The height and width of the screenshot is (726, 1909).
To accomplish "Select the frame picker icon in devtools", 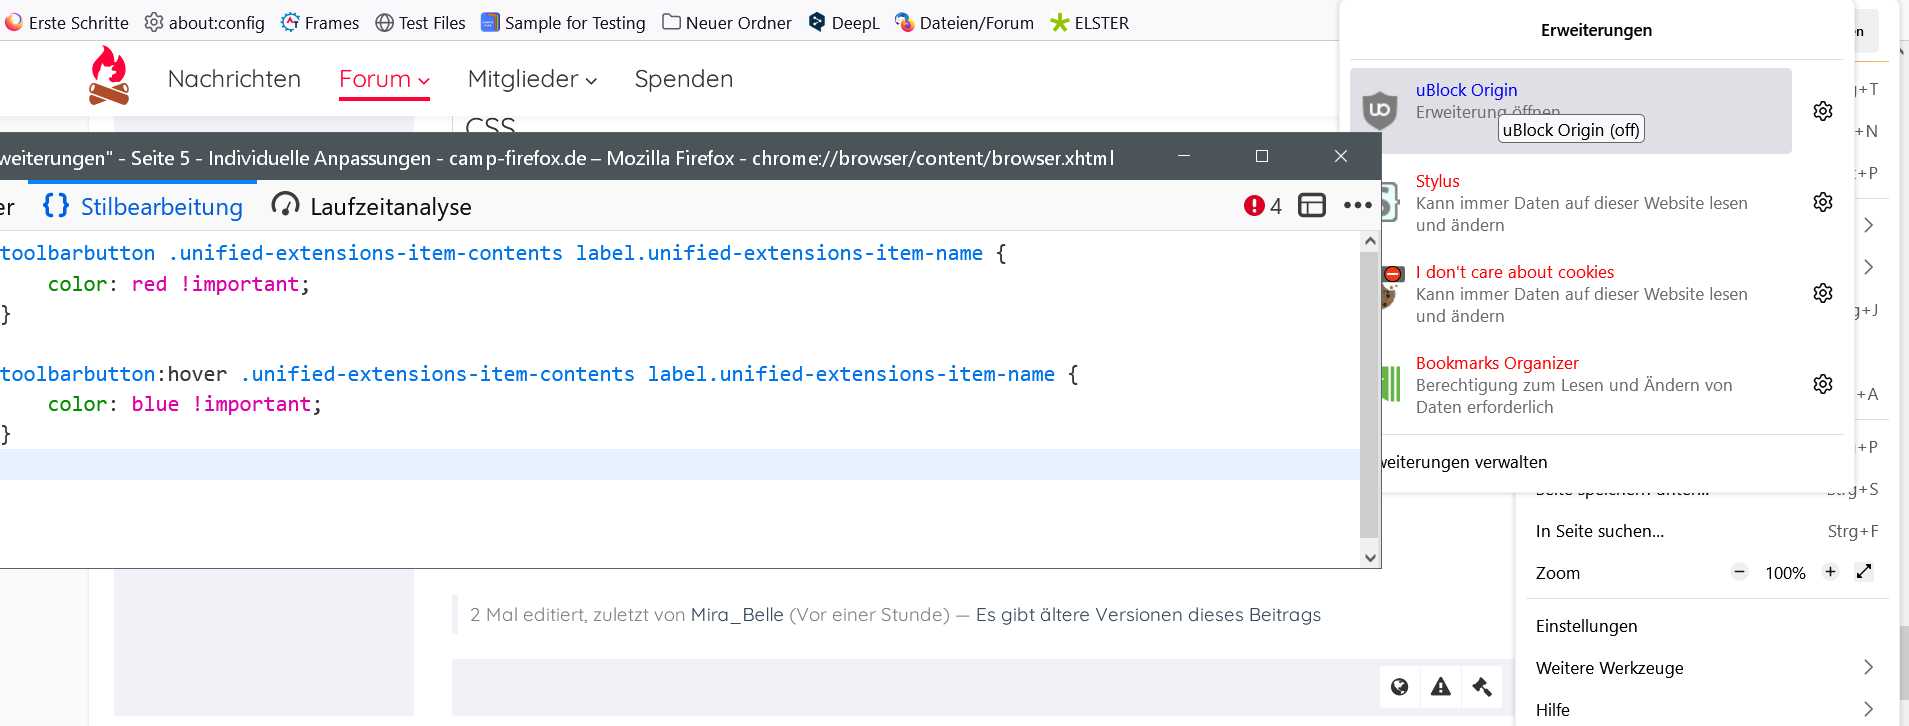I will (1311, 206).
